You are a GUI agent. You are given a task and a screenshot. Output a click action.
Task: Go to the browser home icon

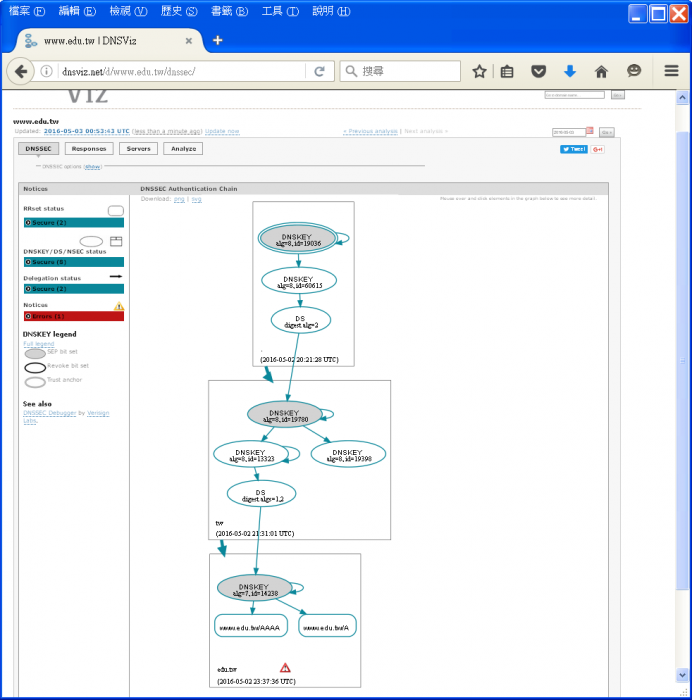601,71
